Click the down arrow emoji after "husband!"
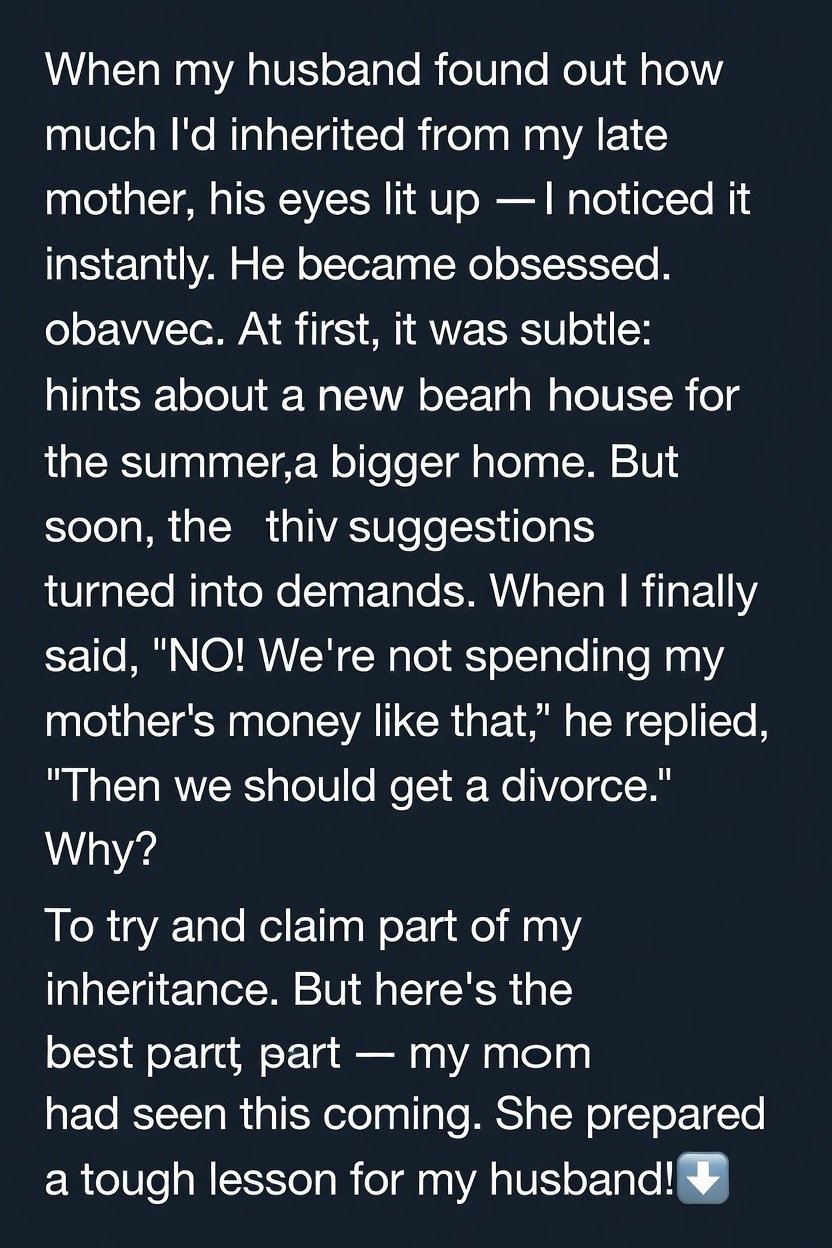Viewport: 832px width, 1248px height. (703, 1180)
